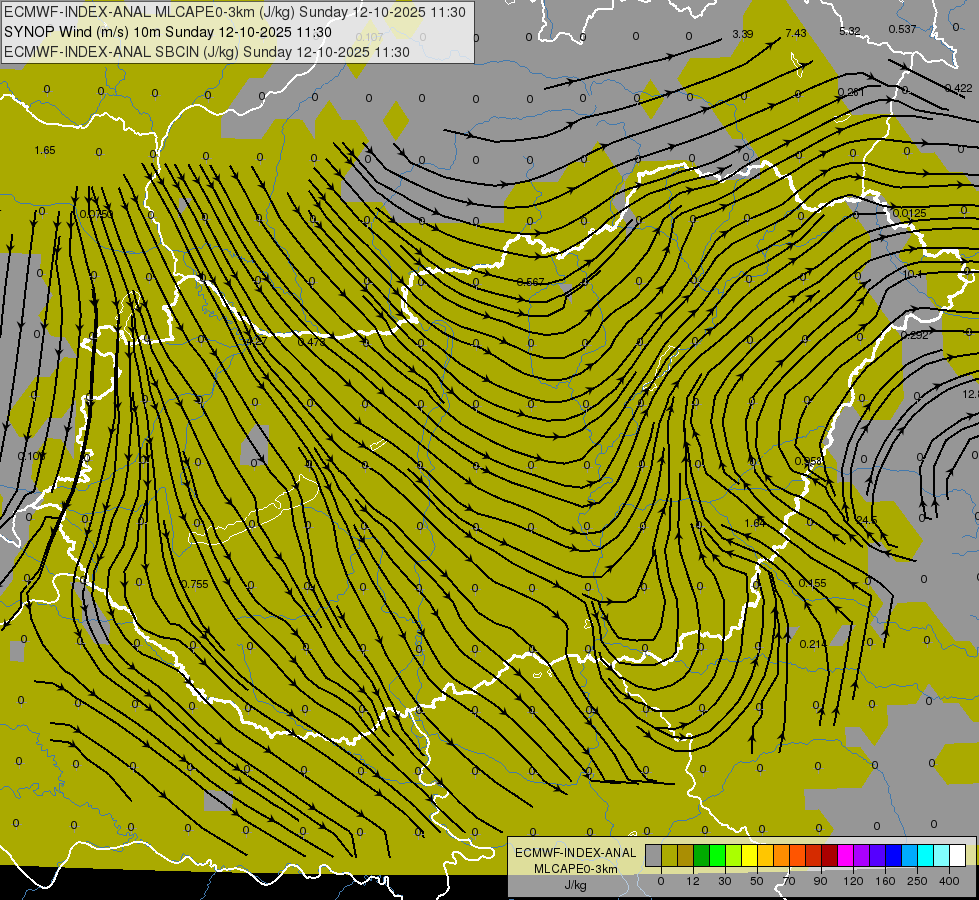Click the legend scale value 90

click(820, 881)
